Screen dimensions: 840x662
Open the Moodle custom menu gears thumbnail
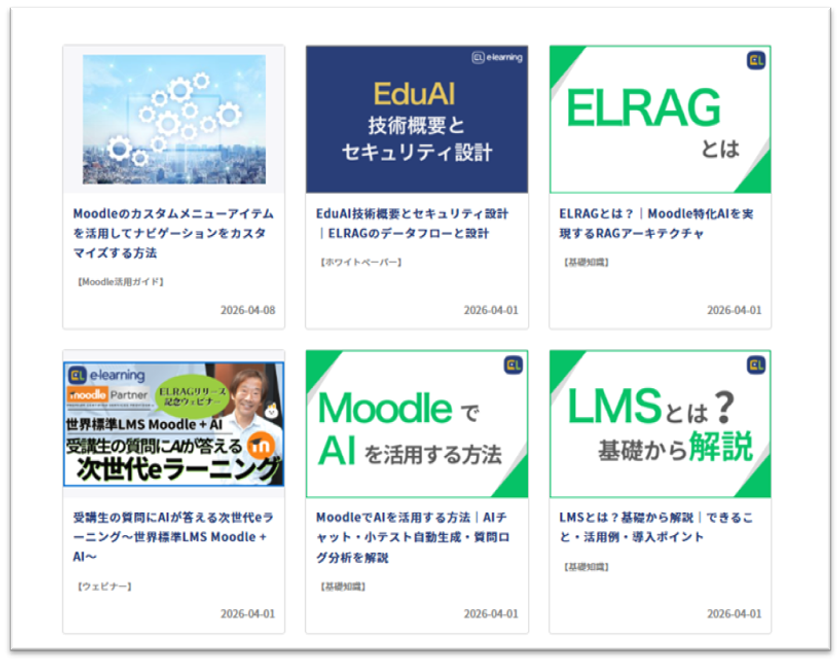click(x=174, y=119)
